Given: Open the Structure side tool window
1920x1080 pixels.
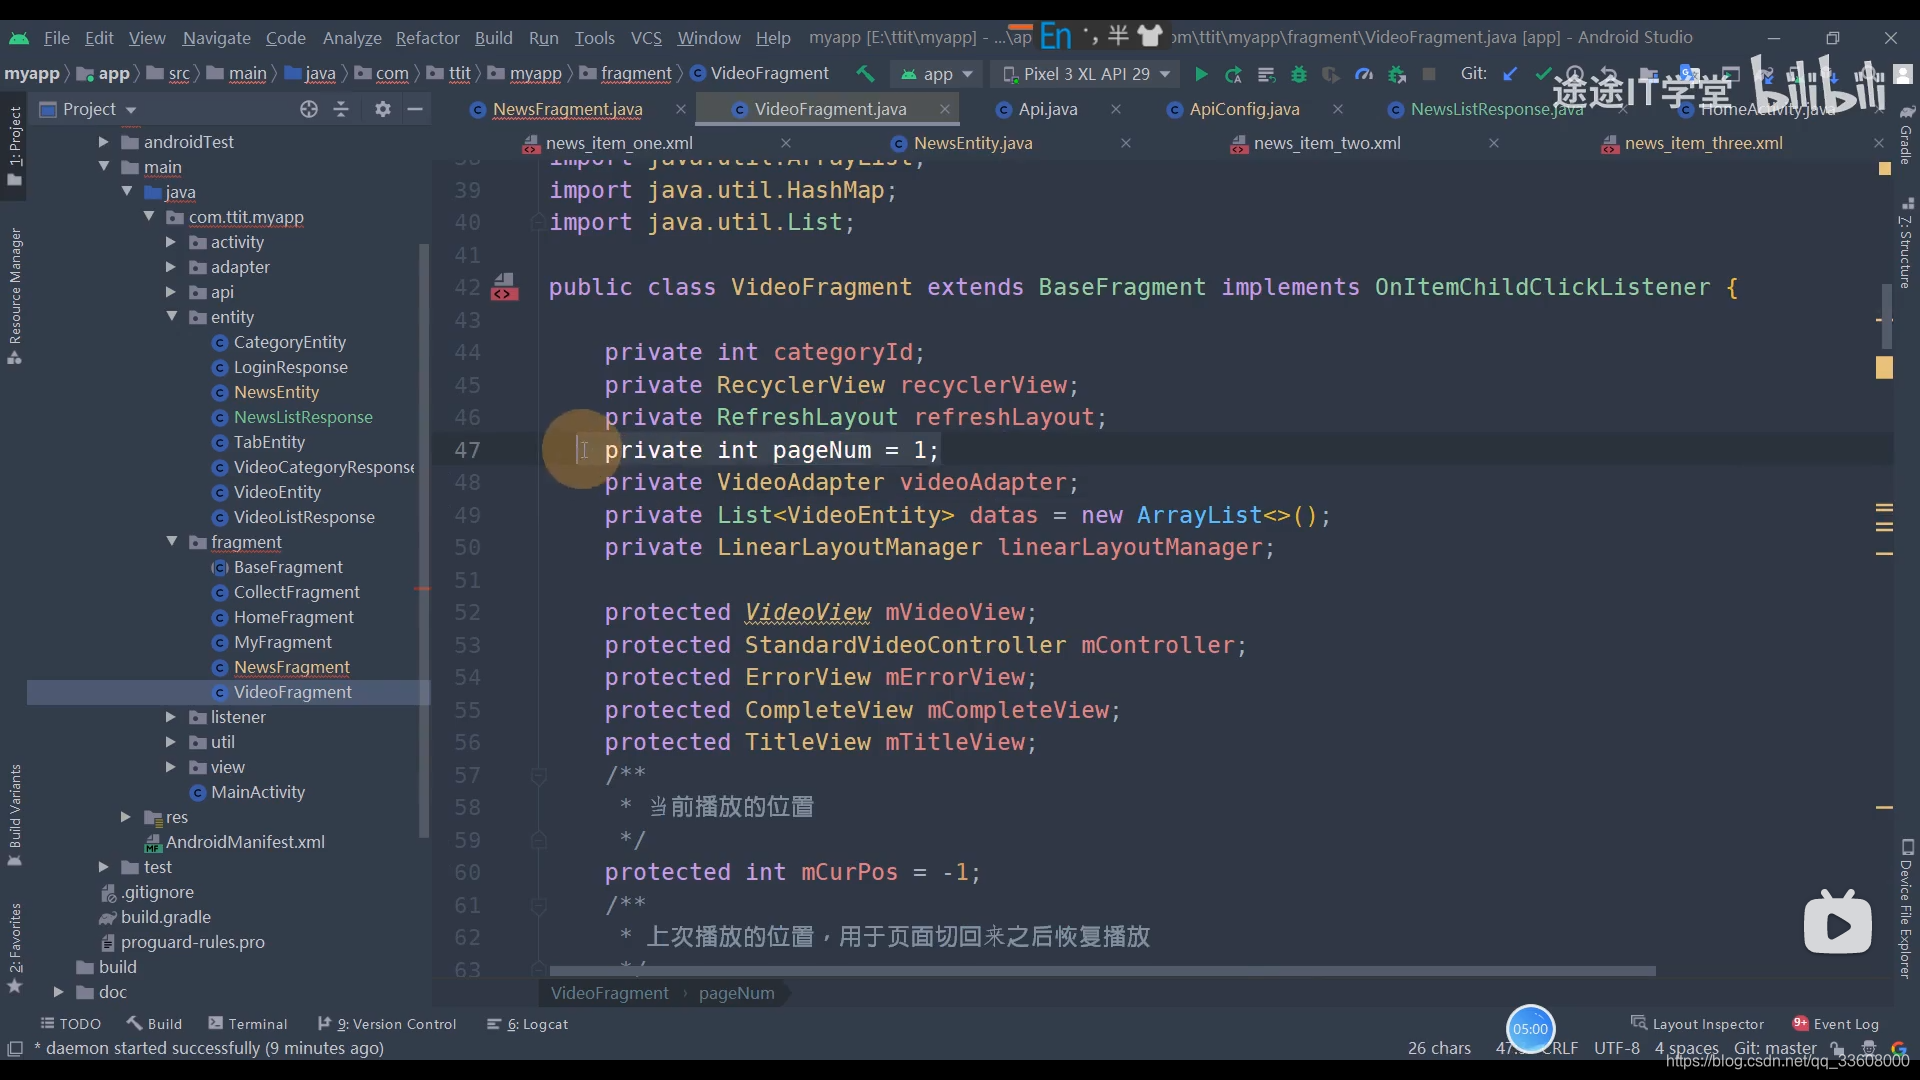Looking at the screenshot, I should point(1906,243).
